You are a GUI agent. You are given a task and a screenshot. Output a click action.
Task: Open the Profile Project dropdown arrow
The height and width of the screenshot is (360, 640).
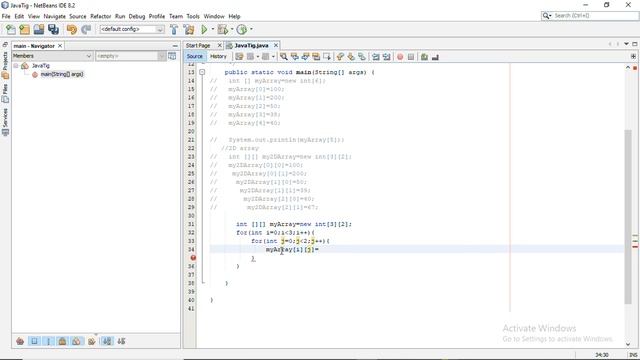click(251, 29)
